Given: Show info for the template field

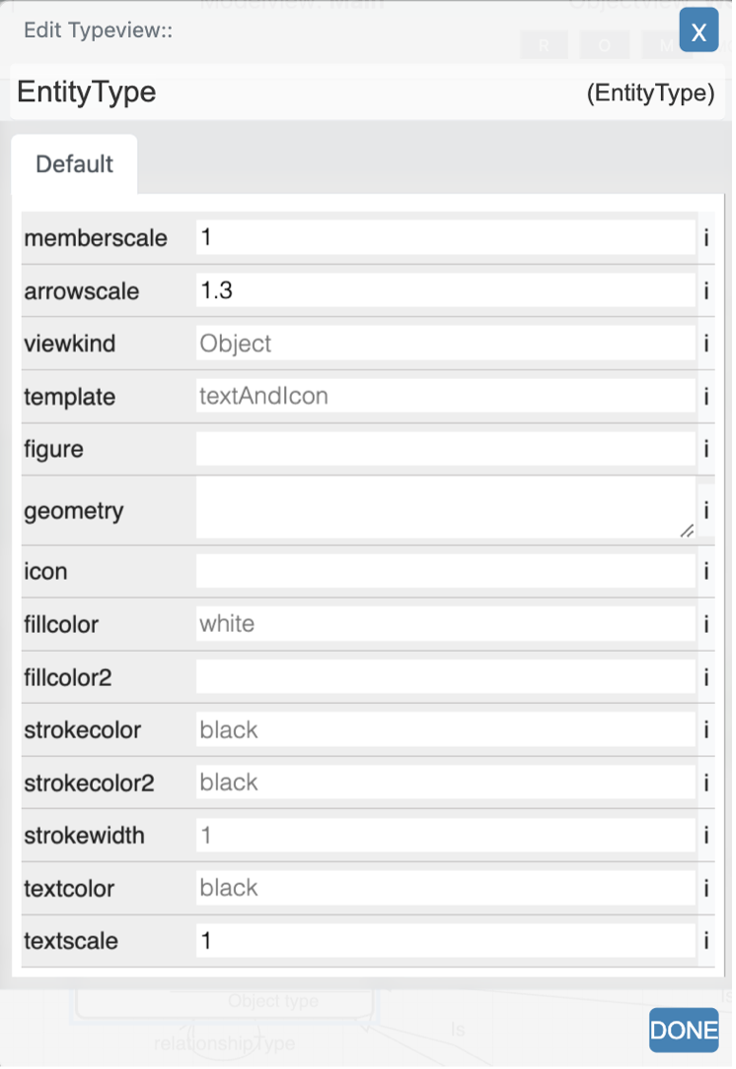Looking at the screenshot, I should (x=706, y=396).
